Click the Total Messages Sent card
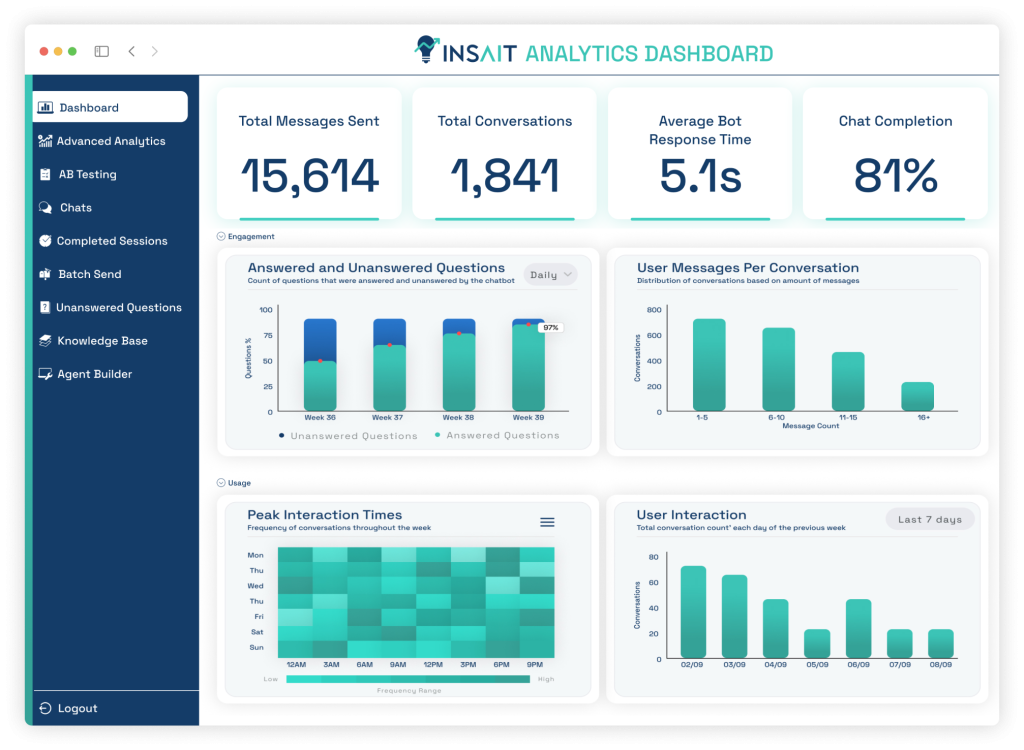This screenshot has height=750, width=1024. point(309,152)
